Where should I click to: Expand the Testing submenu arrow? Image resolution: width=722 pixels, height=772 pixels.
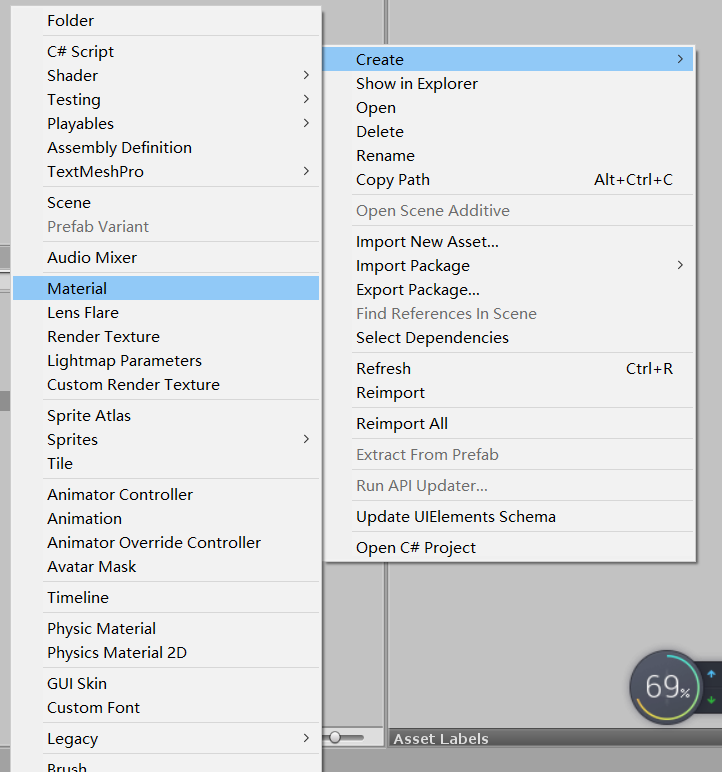tap(306, 99)
